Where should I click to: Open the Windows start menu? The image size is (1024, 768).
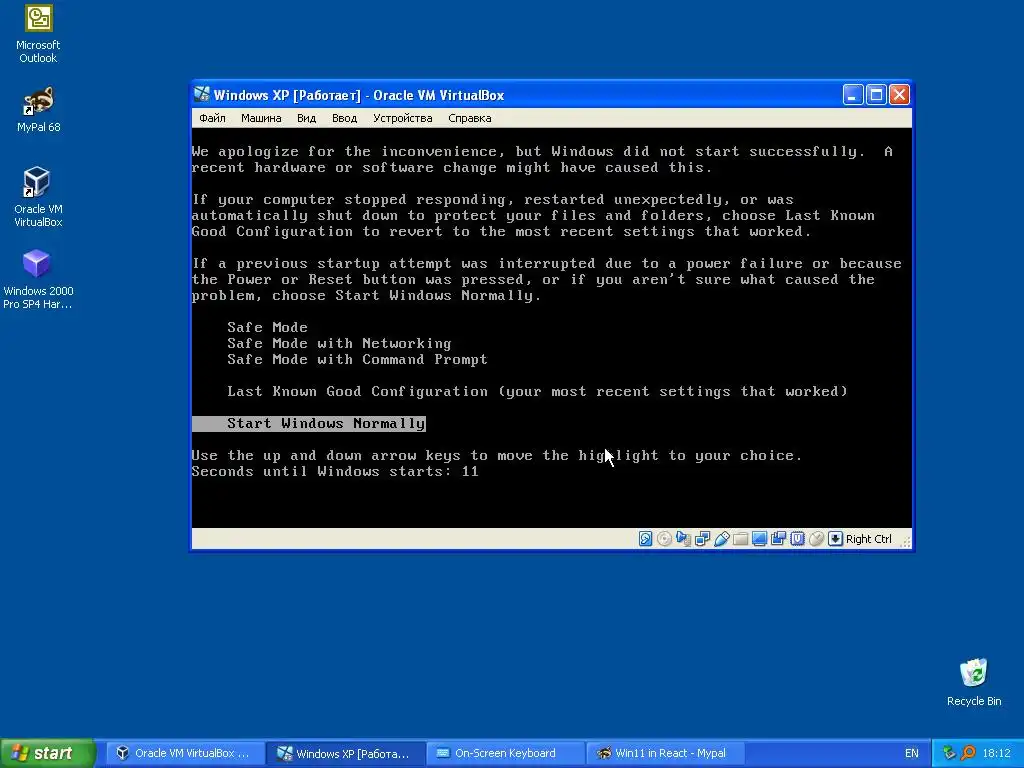point(47,753)
